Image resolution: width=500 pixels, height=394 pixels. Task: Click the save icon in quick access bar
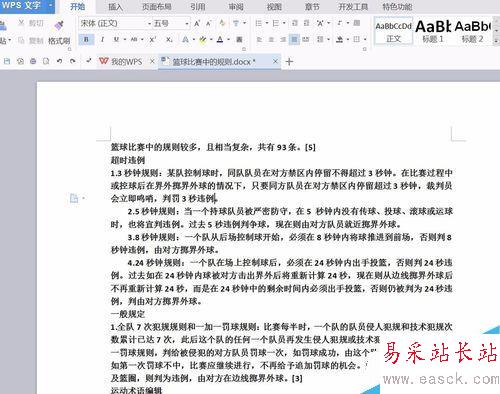7,61
